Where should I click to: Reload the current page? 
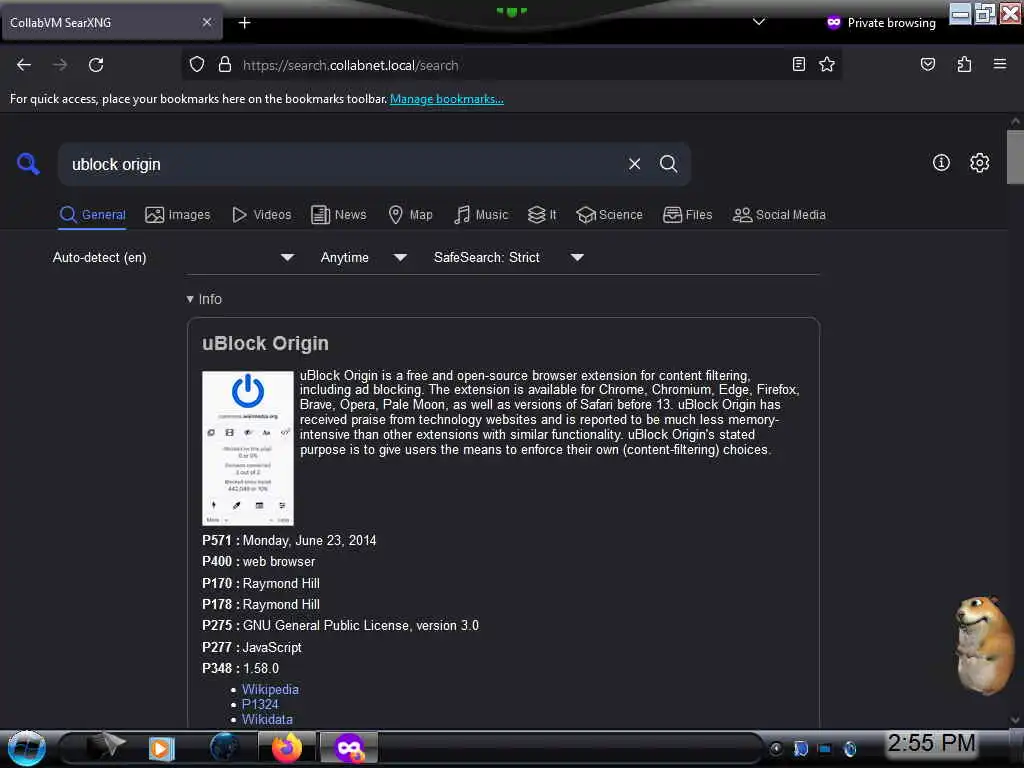(x=96, y=65)
